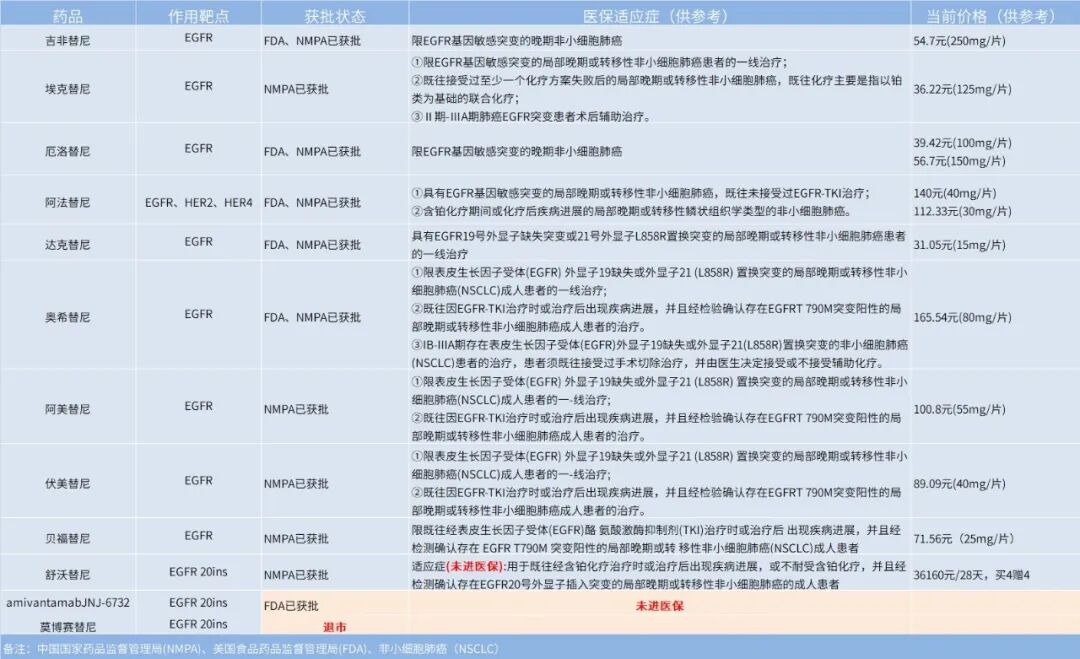
Task: Click 厄洛替尼 indication text
Action: [x=517, y=151]
